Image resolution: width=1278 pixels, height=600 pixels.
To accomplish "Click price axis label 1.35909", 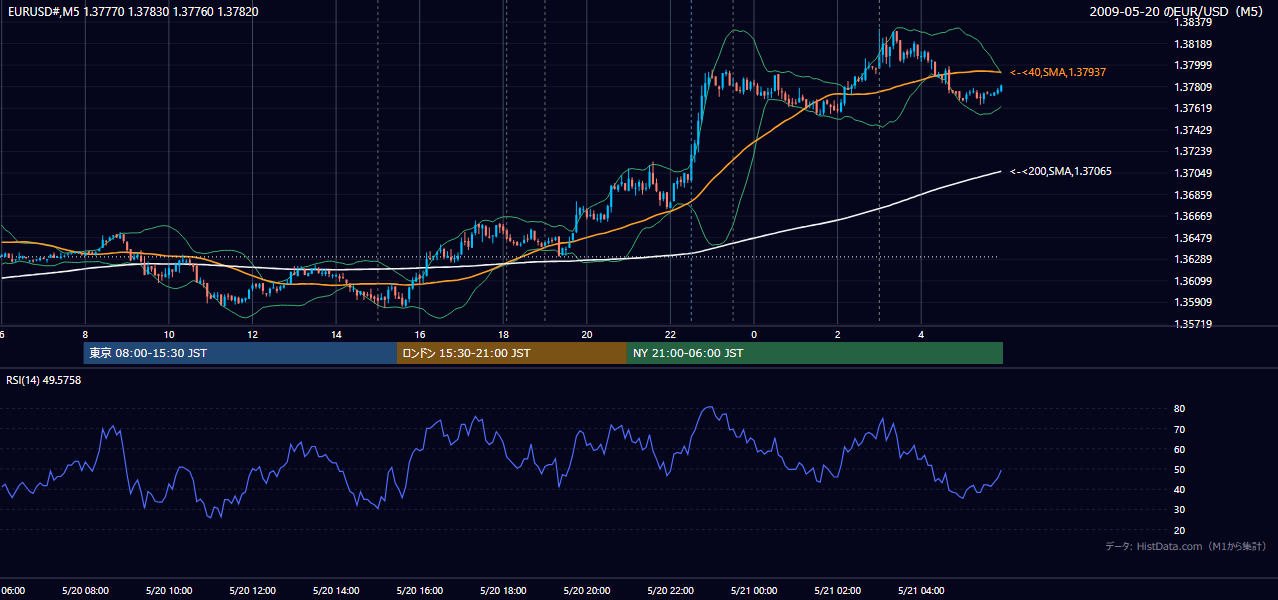I will pyautogui.click(x=1193, y=302).
